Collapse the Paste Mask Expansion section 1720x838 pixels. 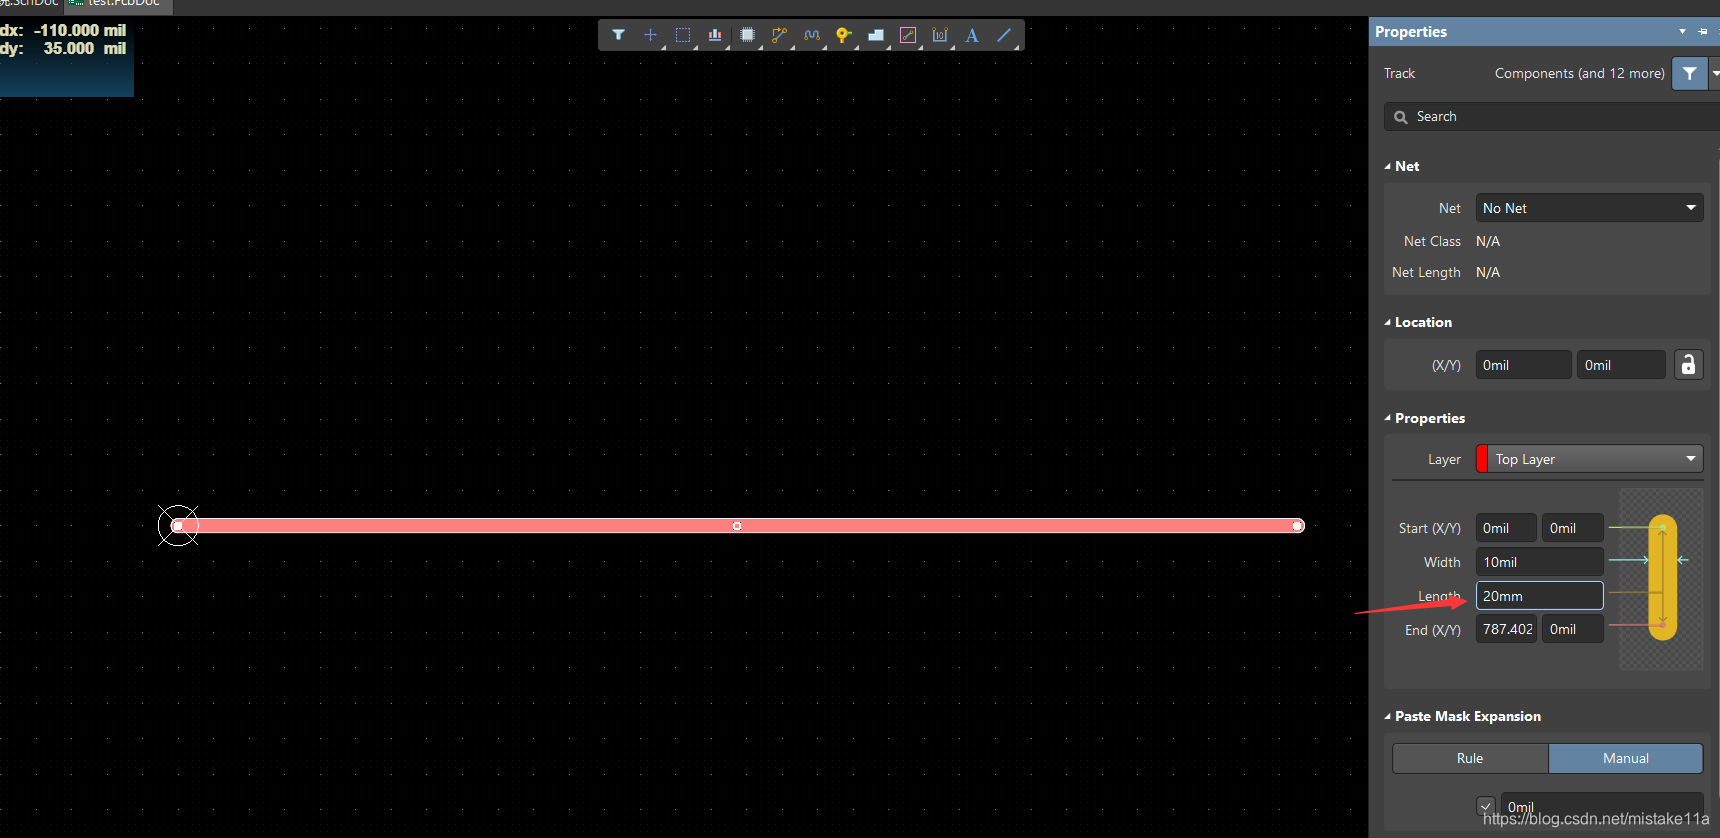tap(1388, 716)
